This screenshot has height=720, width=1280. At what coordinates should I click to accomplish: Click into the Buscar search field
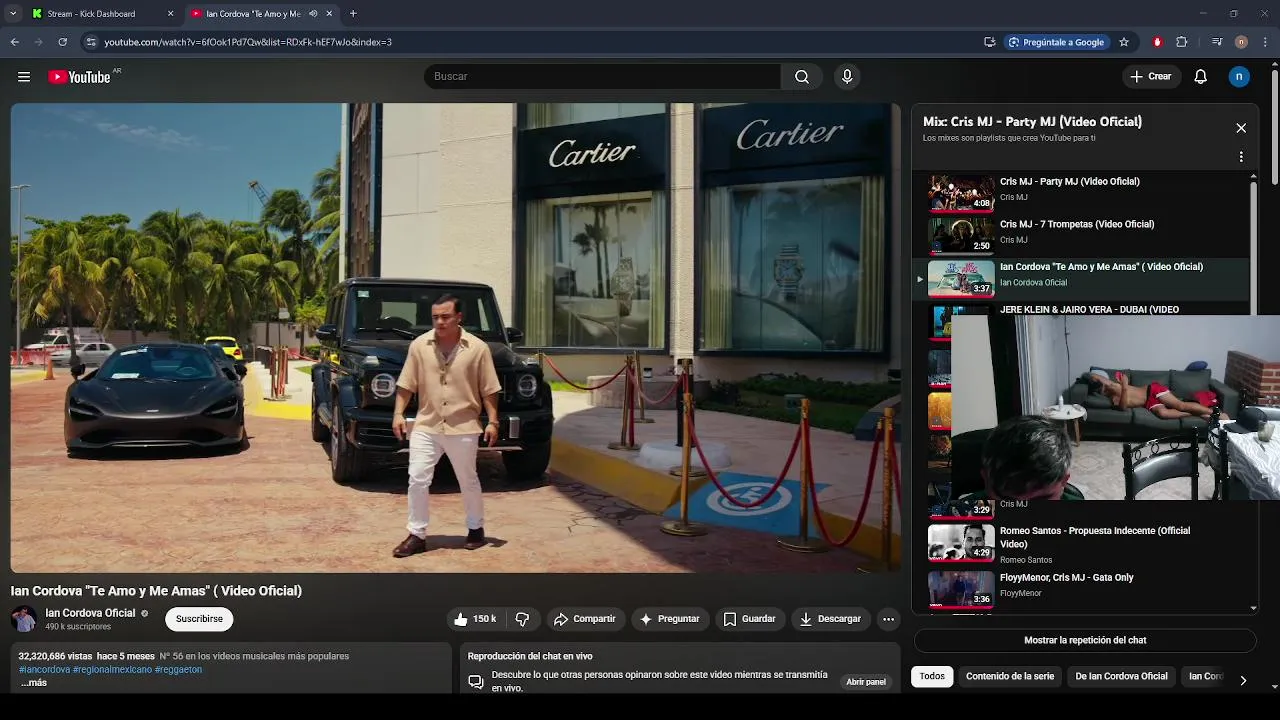(602, 77)
